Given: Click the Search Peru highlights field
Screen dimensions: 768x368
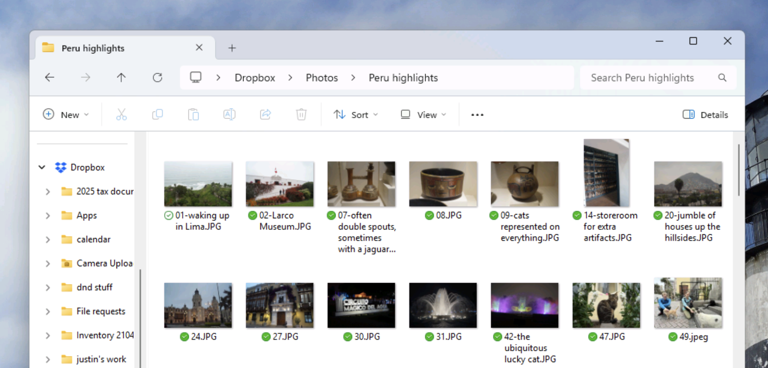Looking at the screenshot, I should point(658,77).
